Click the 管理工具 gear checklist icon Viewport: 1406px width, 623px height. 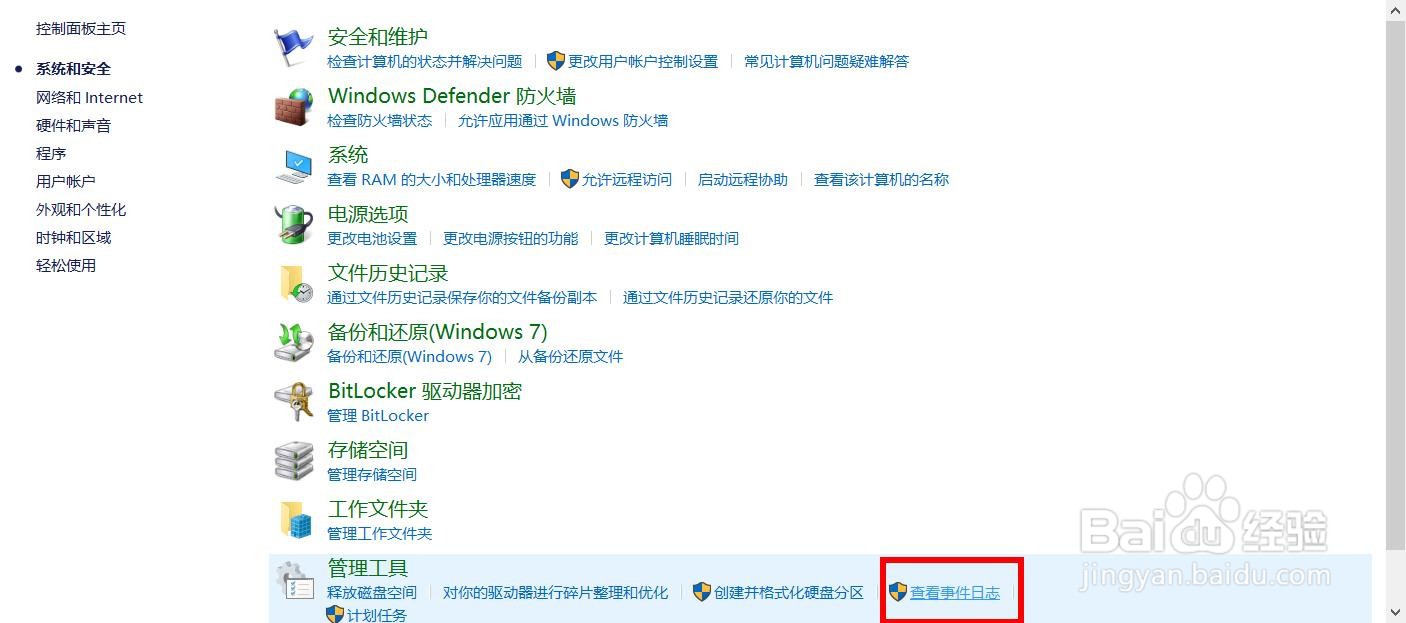tap(294, 579)
